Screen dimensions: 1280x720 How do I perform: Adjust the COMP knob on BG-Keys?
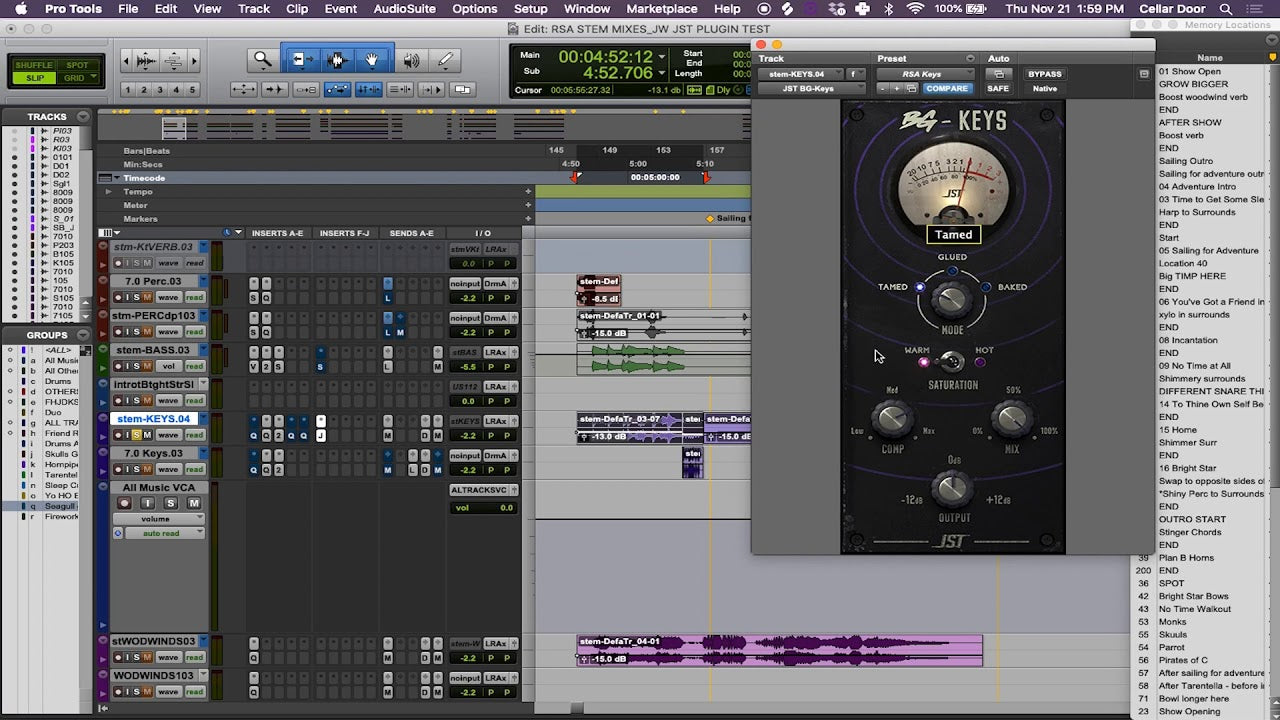[892, 419]
